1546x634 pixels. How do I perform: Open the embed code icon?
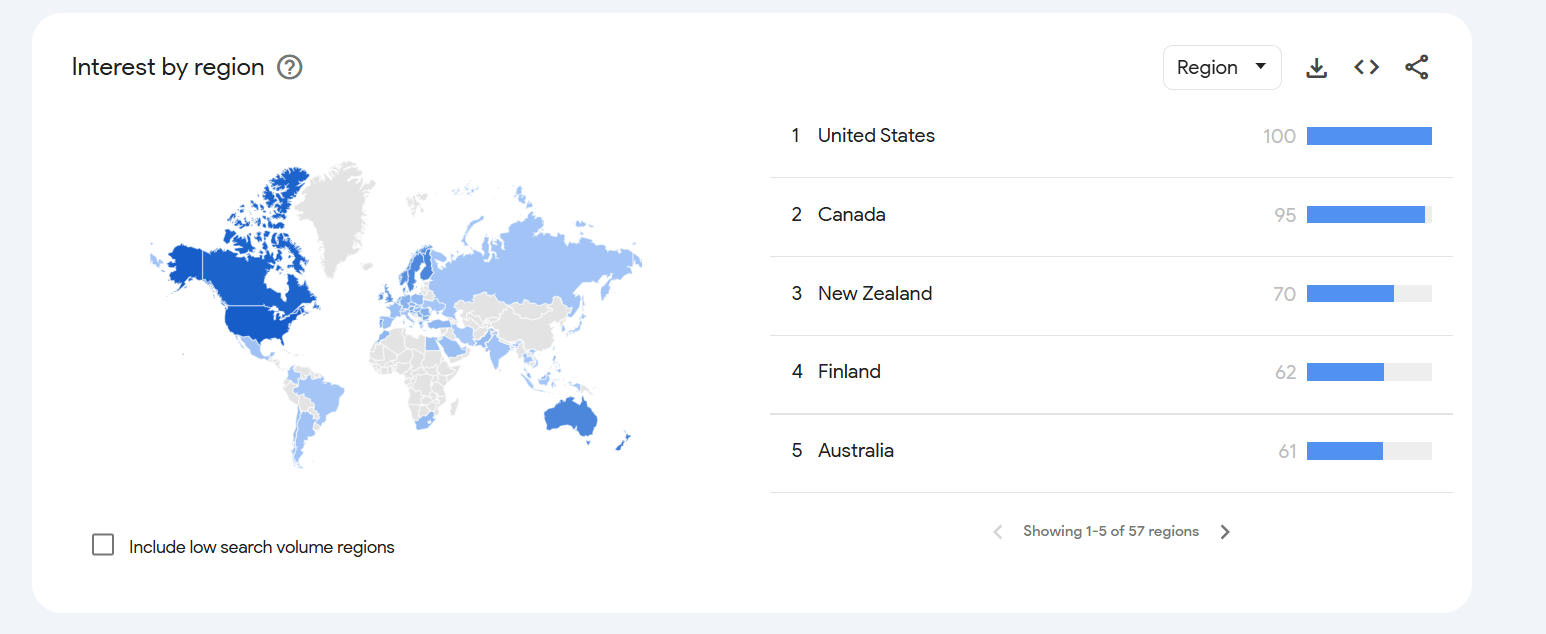pos(1367,67)
